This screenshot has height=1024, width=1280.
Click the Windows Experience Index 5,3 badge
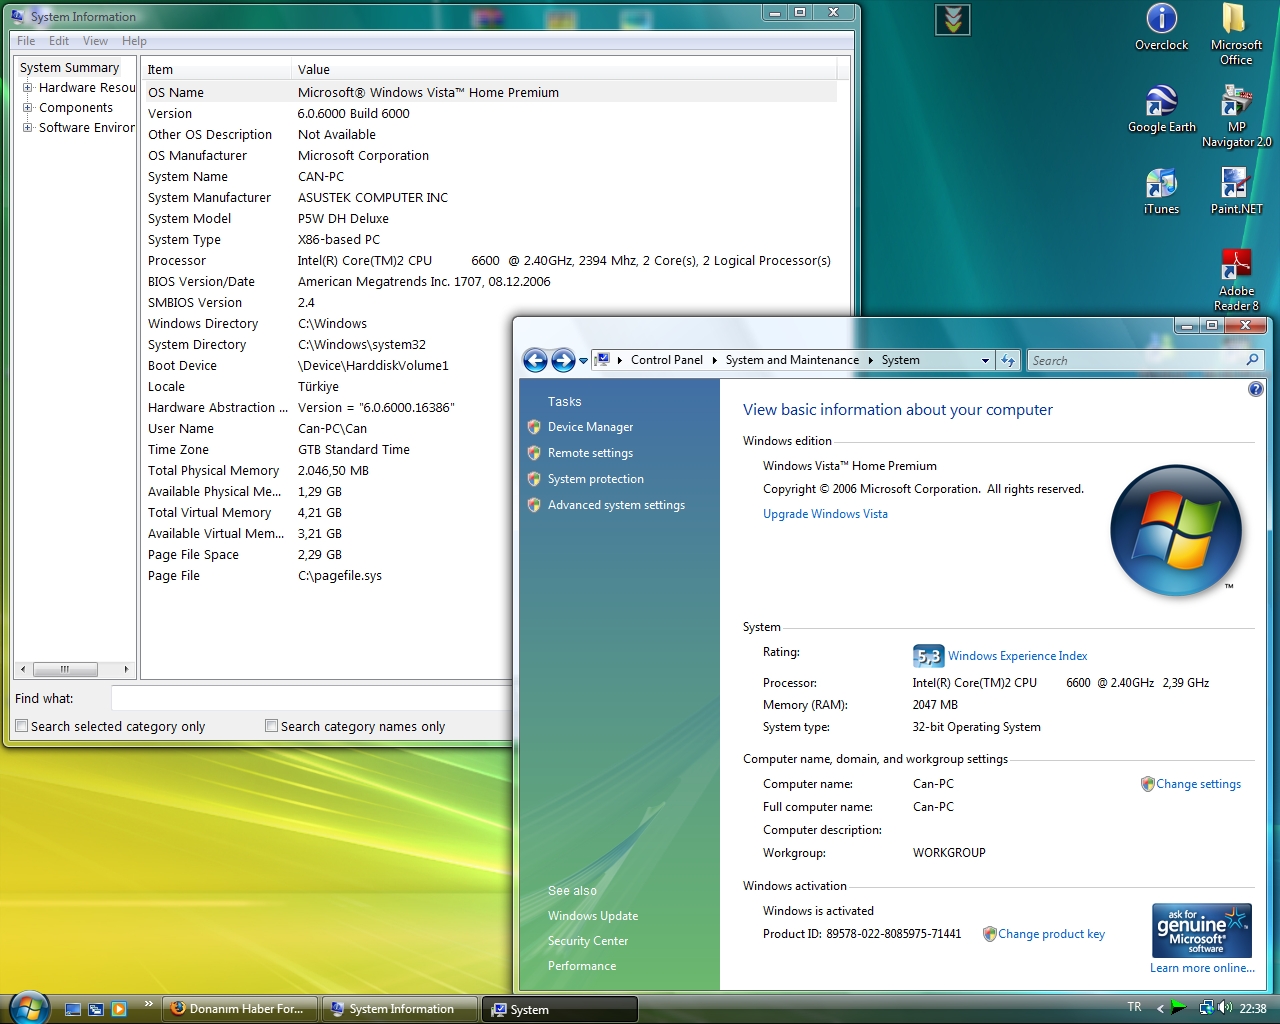[x=928, y=656]
